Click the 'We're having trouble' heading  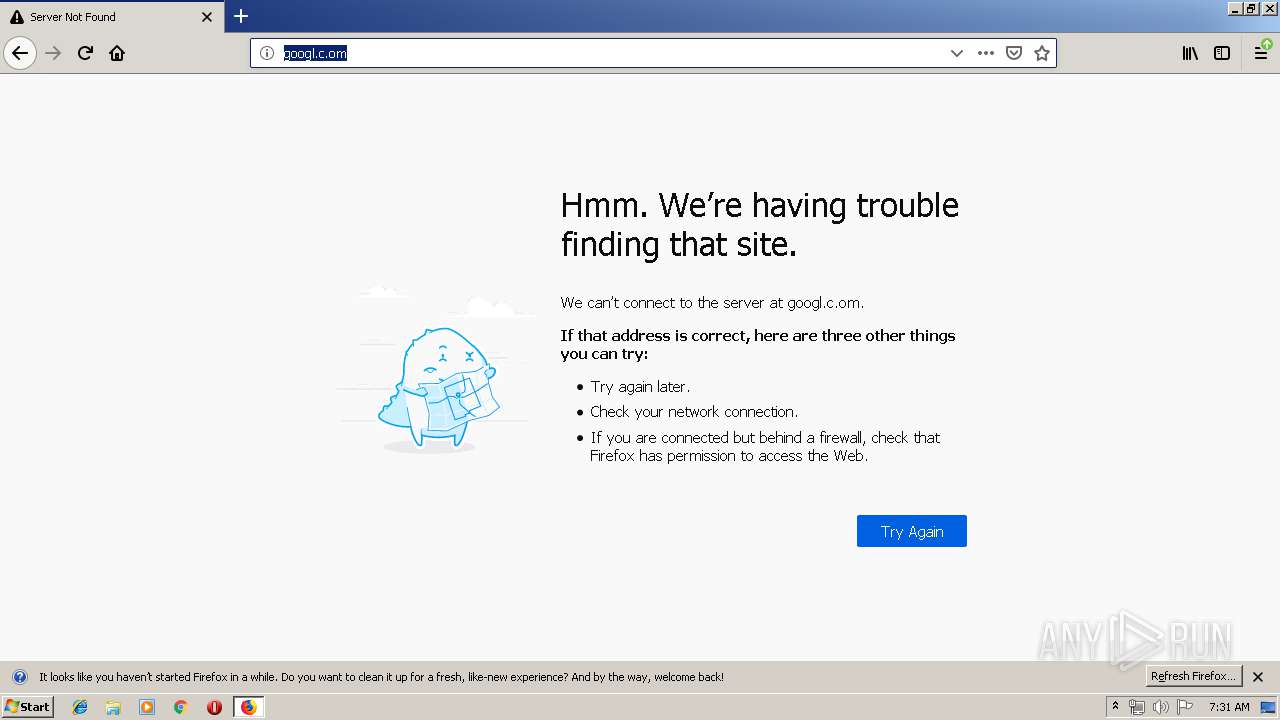pyautogui.click(x=759, y=224)
